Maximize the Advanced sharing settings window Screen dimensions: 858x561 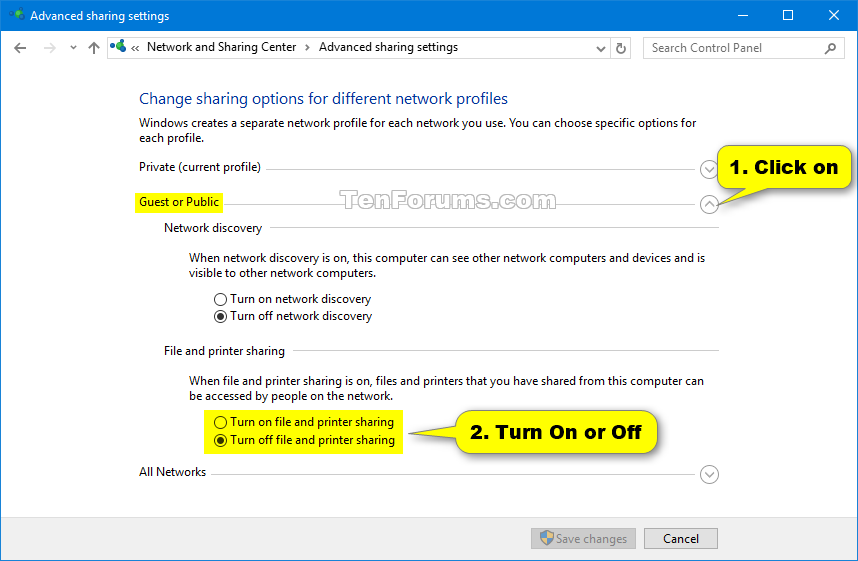[788, 15]
